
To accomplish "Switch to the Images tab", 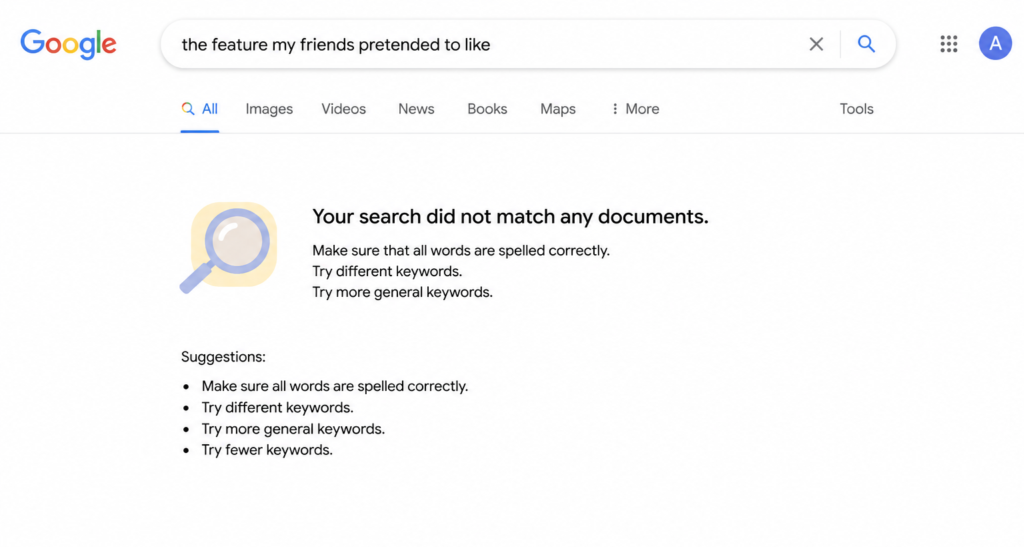I will point(269,109).
